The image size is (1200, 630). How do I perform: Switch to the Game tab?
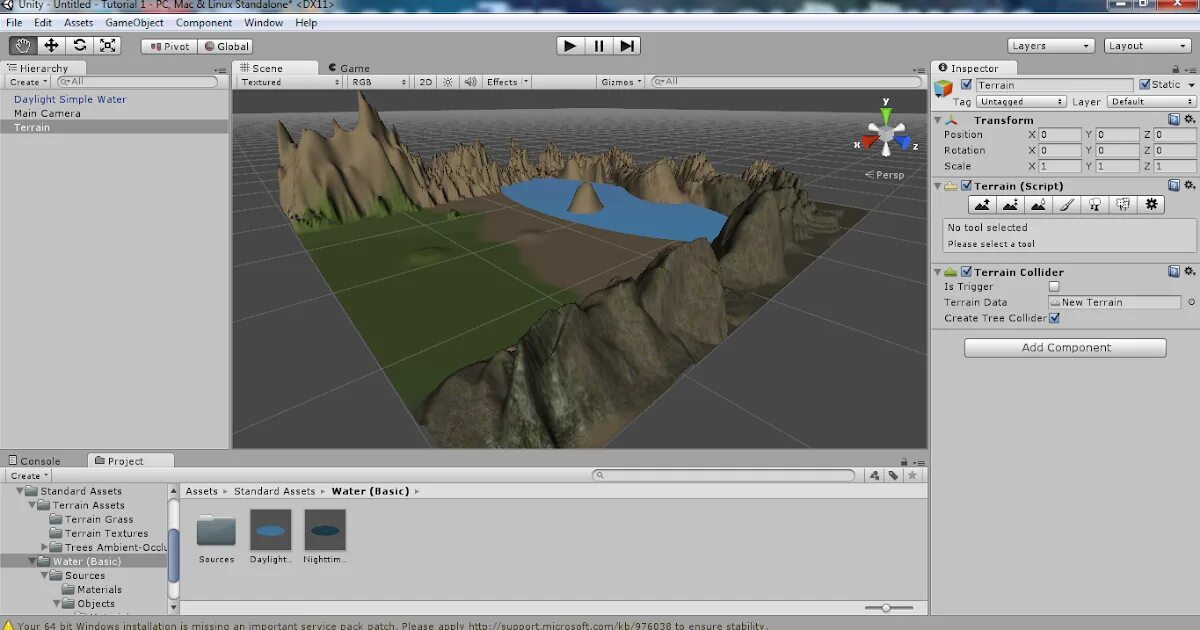348,68
